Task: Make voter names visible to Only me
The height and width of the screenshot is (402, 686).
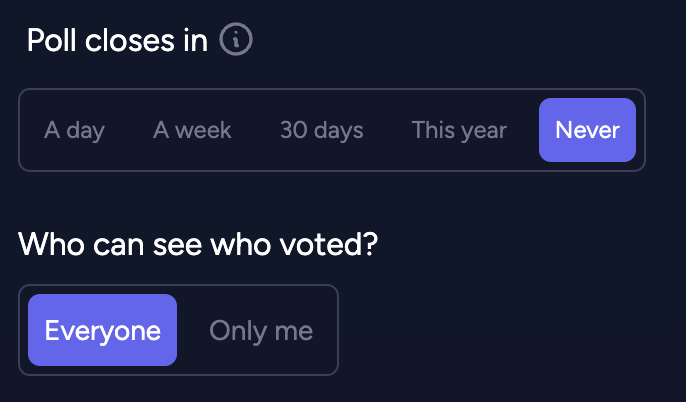Action: click(x=261, y=330)
